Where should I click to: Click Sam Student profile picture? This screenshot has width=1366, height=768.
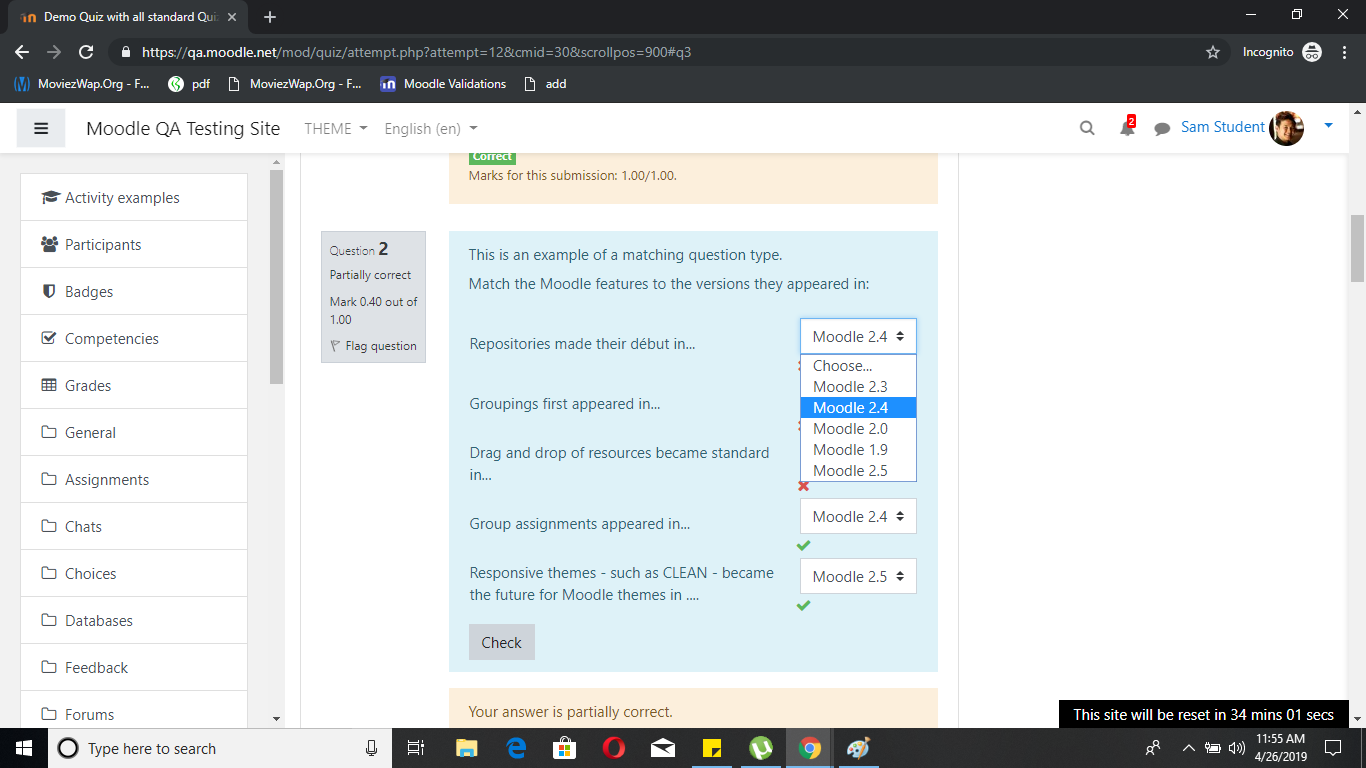1286,128
